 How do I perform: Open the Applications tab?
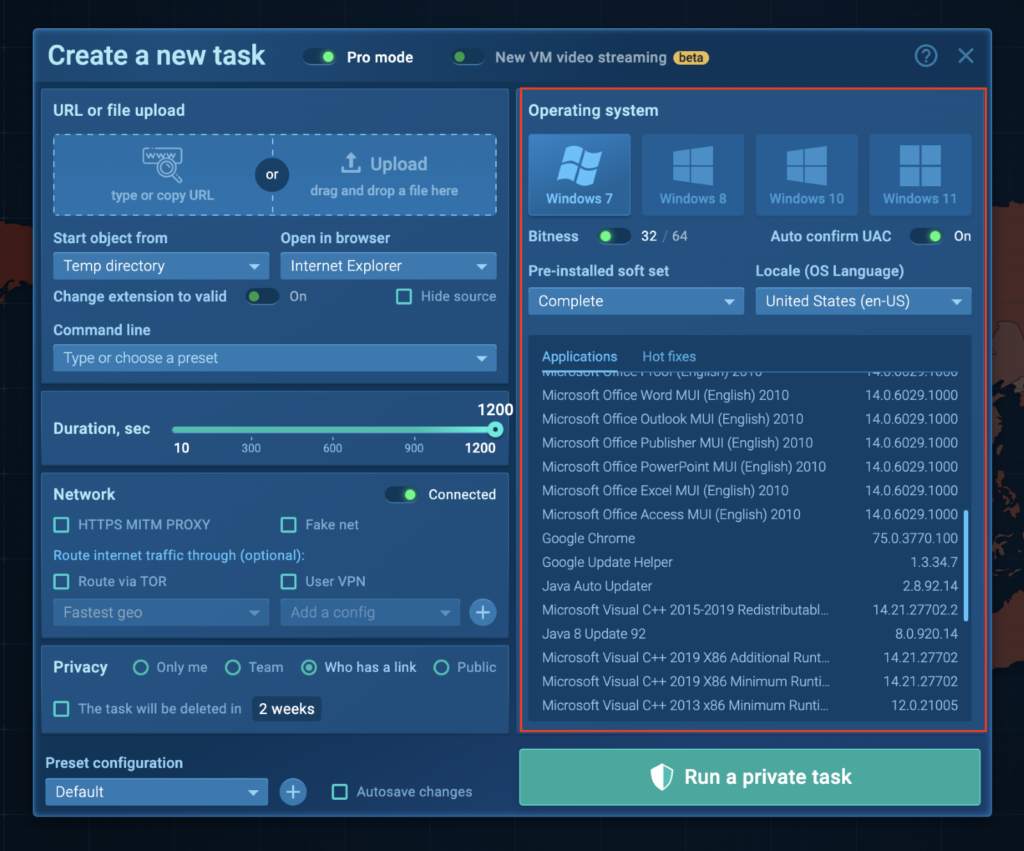click(x=579, y=357)
